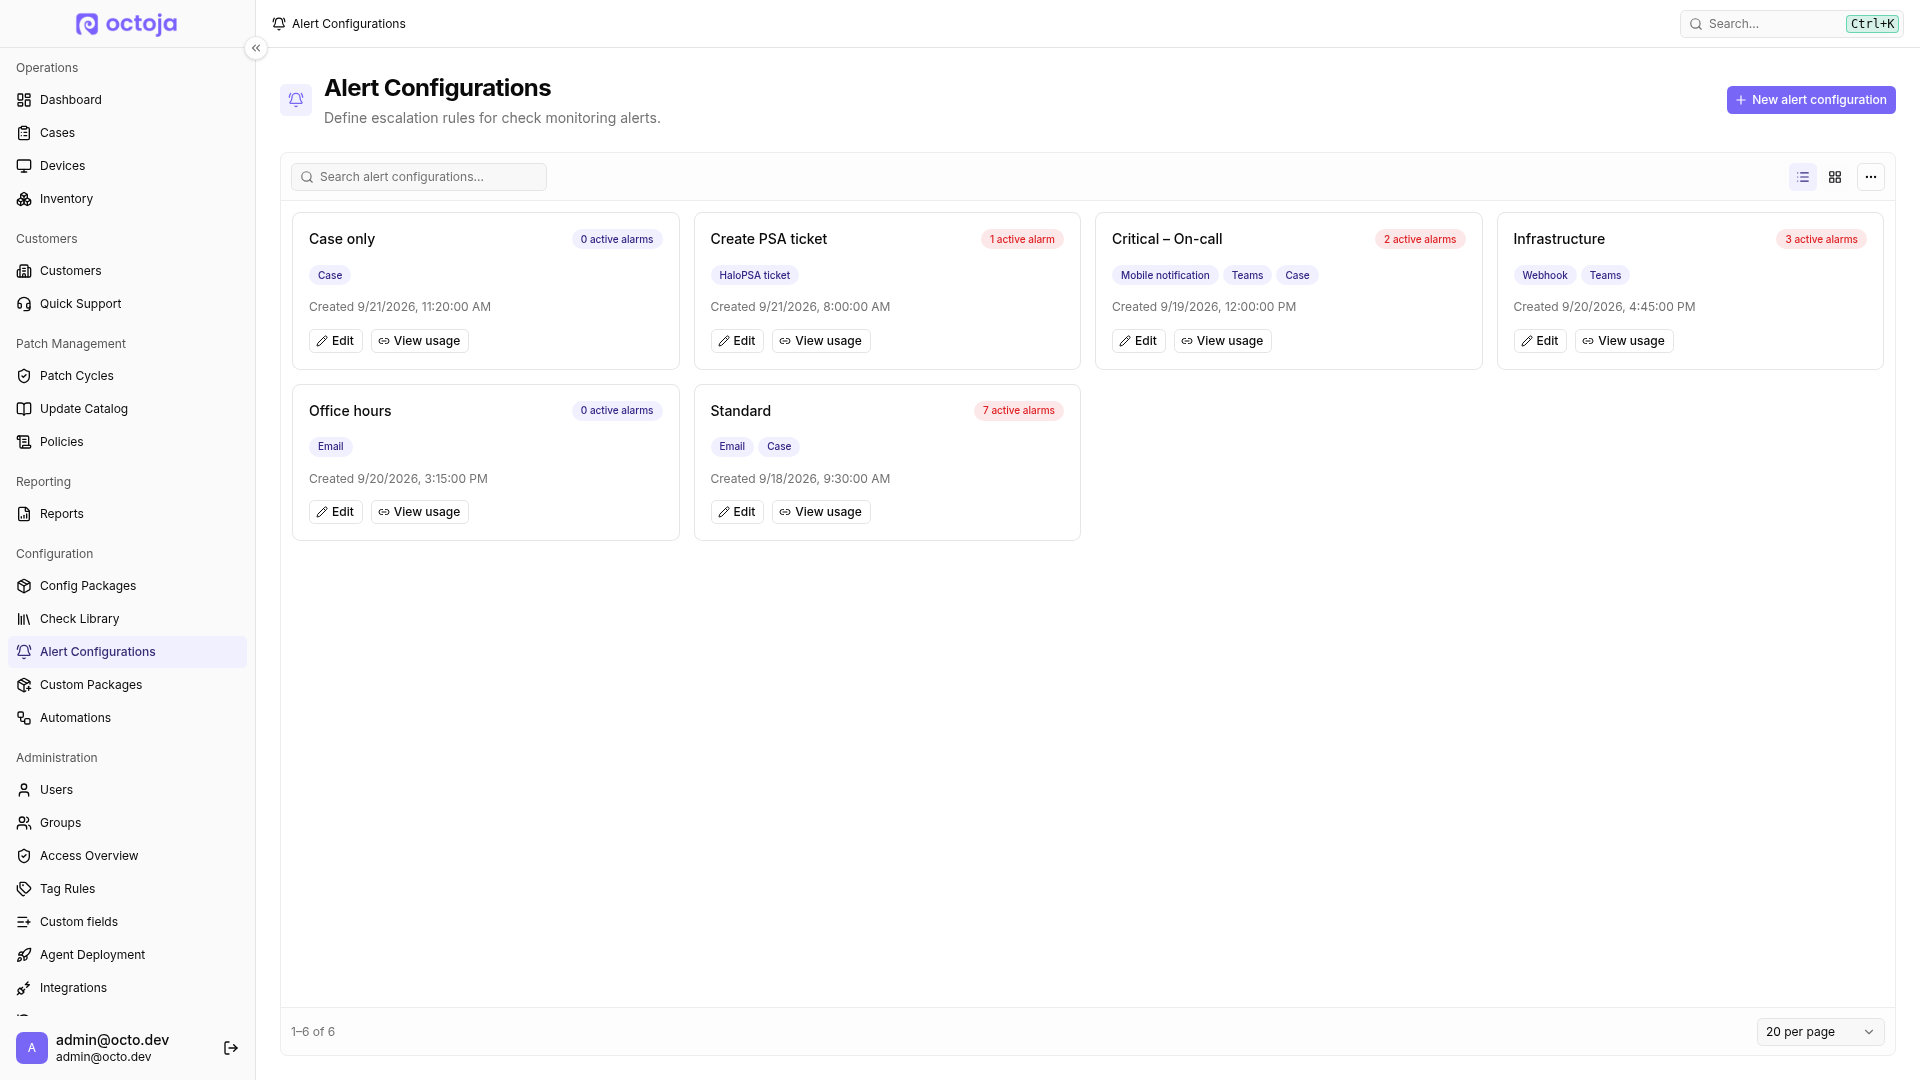Click the Users person icon
1920x1080 pixels.
(x=24, y=790)
